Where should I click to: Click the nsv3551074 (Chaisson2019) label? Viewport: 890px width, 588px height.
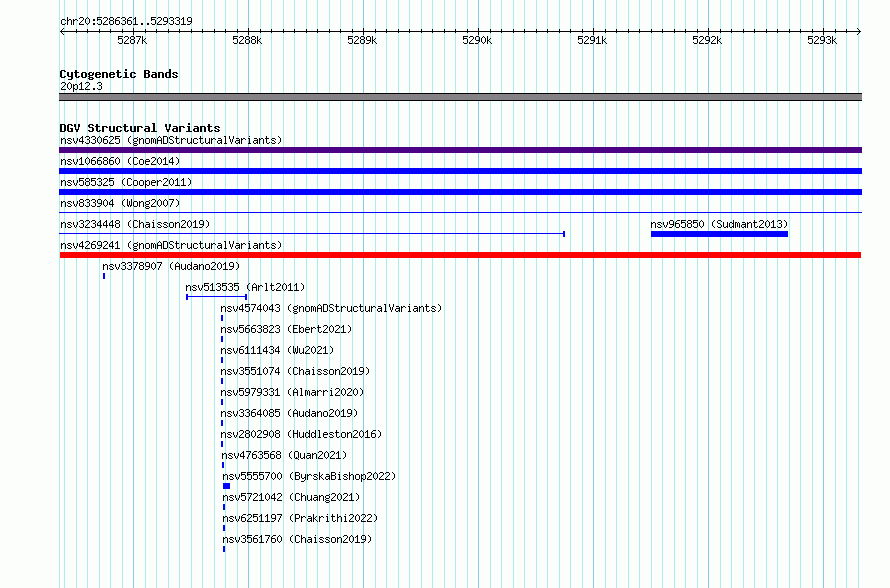coord(295,371)
